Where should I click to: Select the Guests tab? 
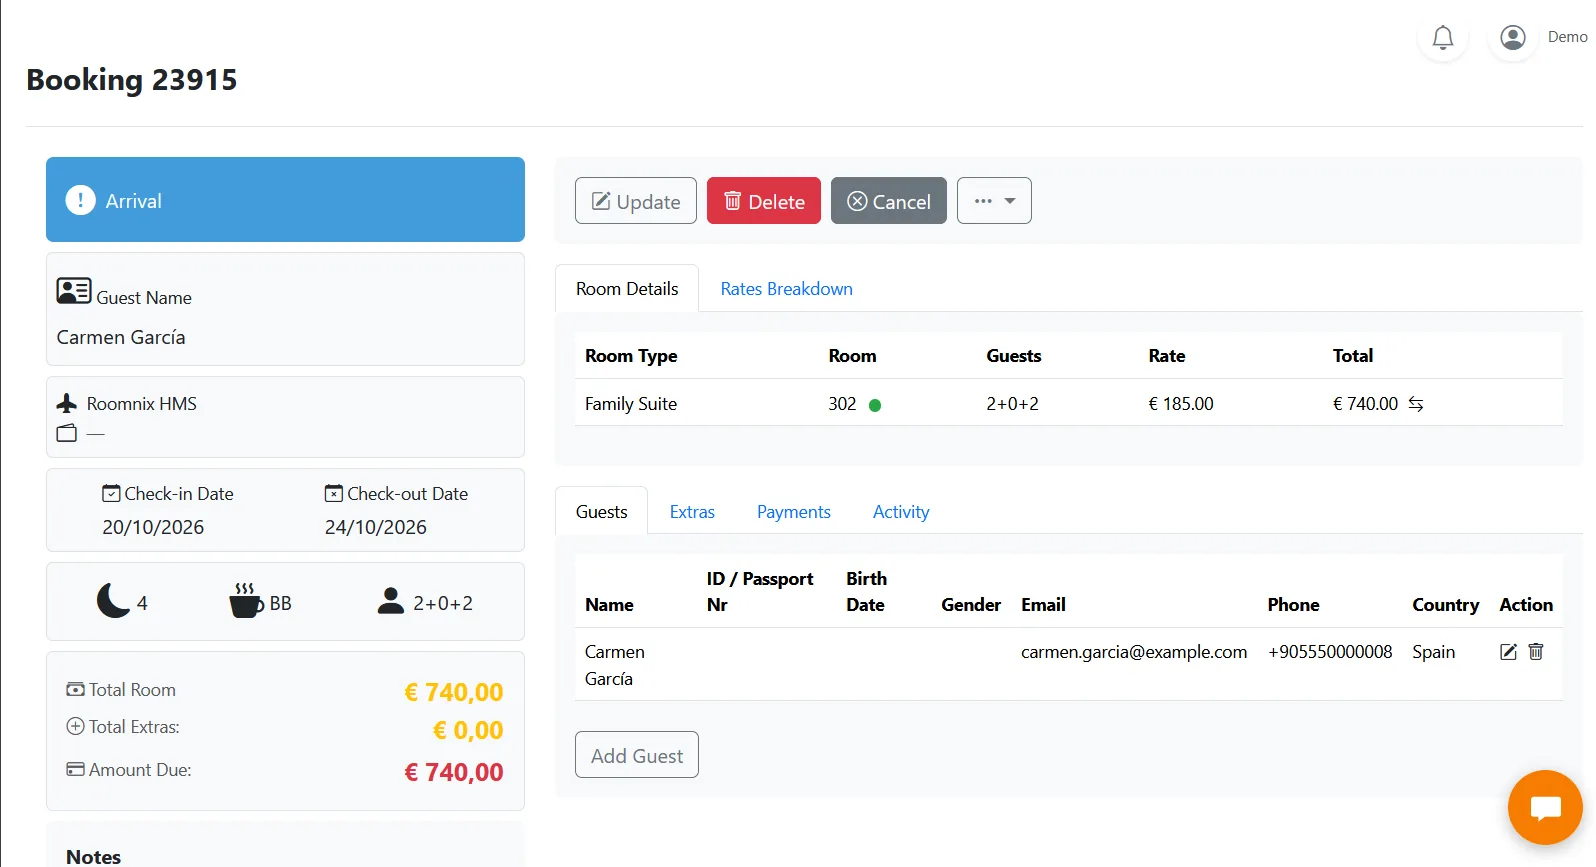(602, 512)
